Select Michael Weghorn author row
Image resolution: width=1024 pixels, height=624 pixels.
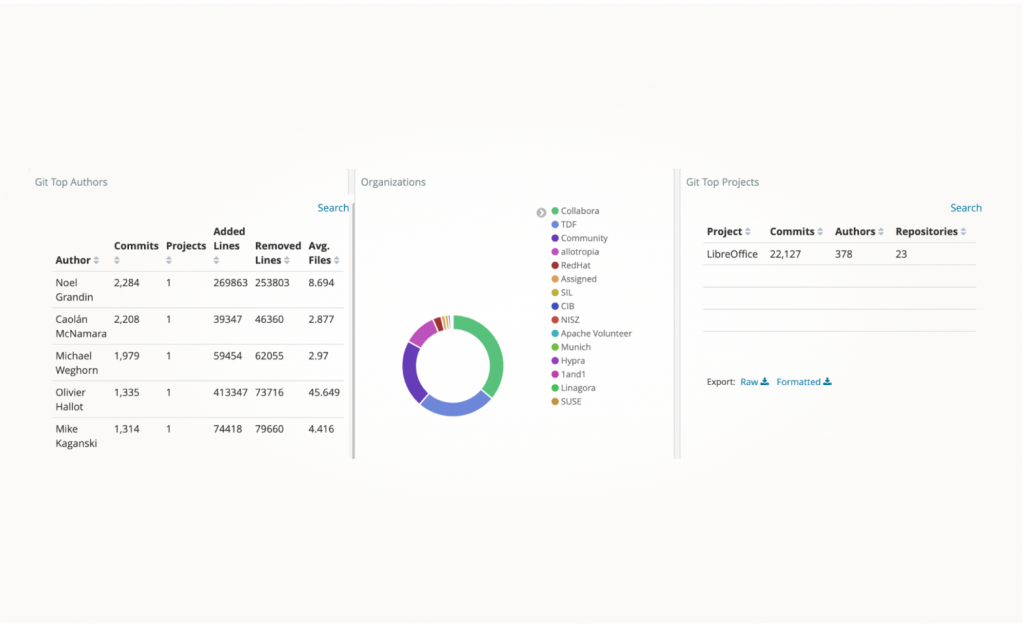coord(198,363)
